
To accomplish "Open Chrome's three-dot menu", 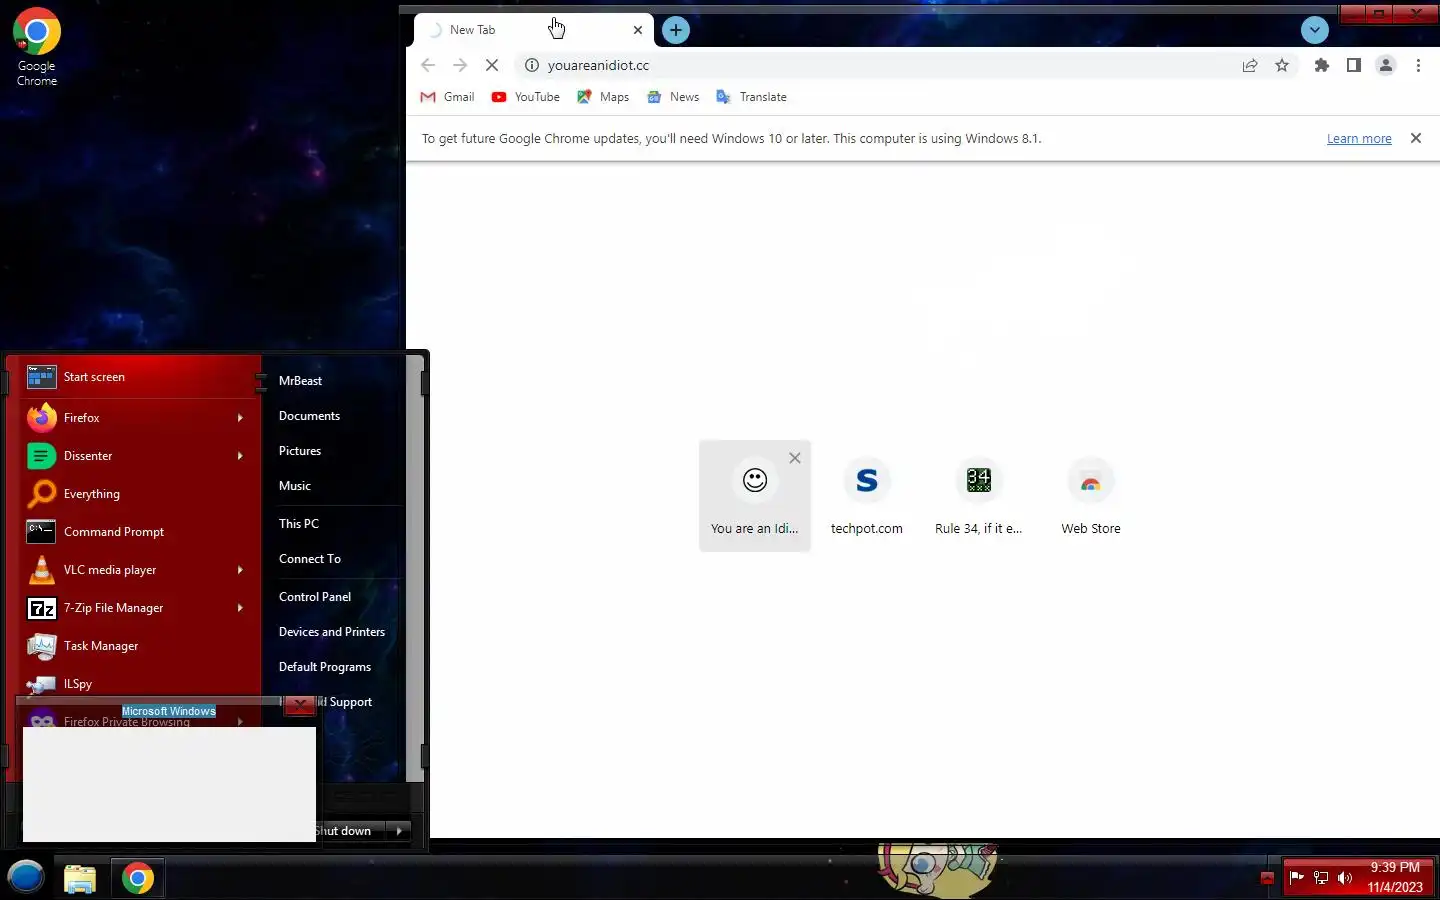I will [x=1418, y=65].
